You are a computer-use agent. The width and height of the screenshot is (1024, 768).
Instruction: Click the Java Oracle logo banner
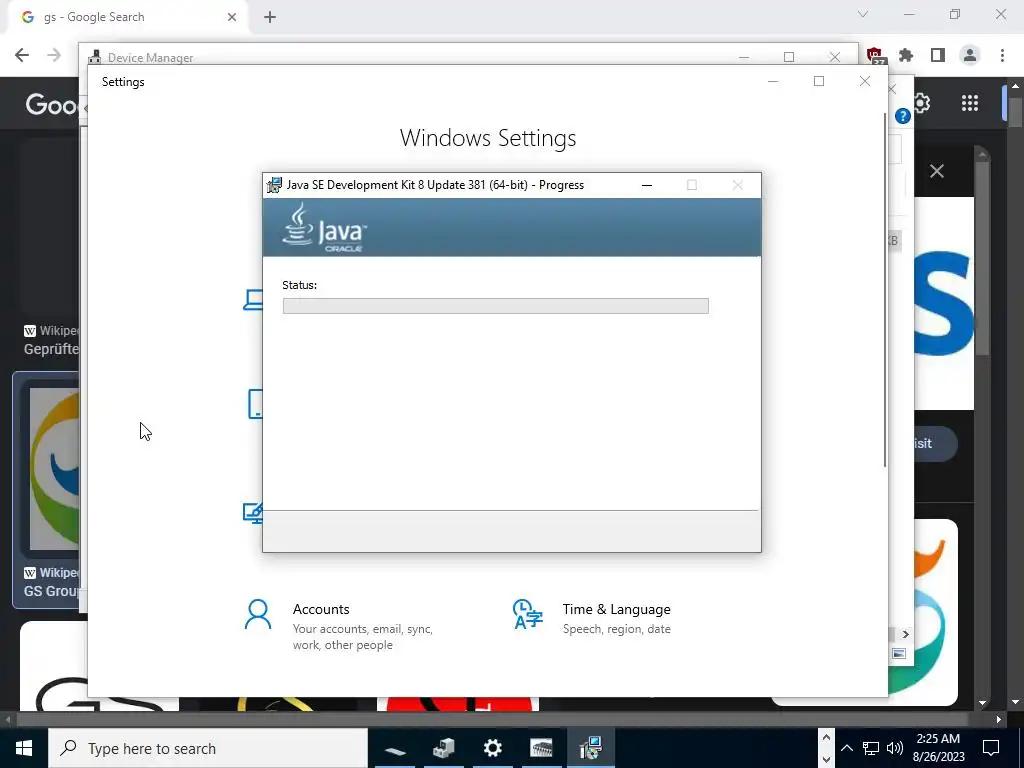511,227
